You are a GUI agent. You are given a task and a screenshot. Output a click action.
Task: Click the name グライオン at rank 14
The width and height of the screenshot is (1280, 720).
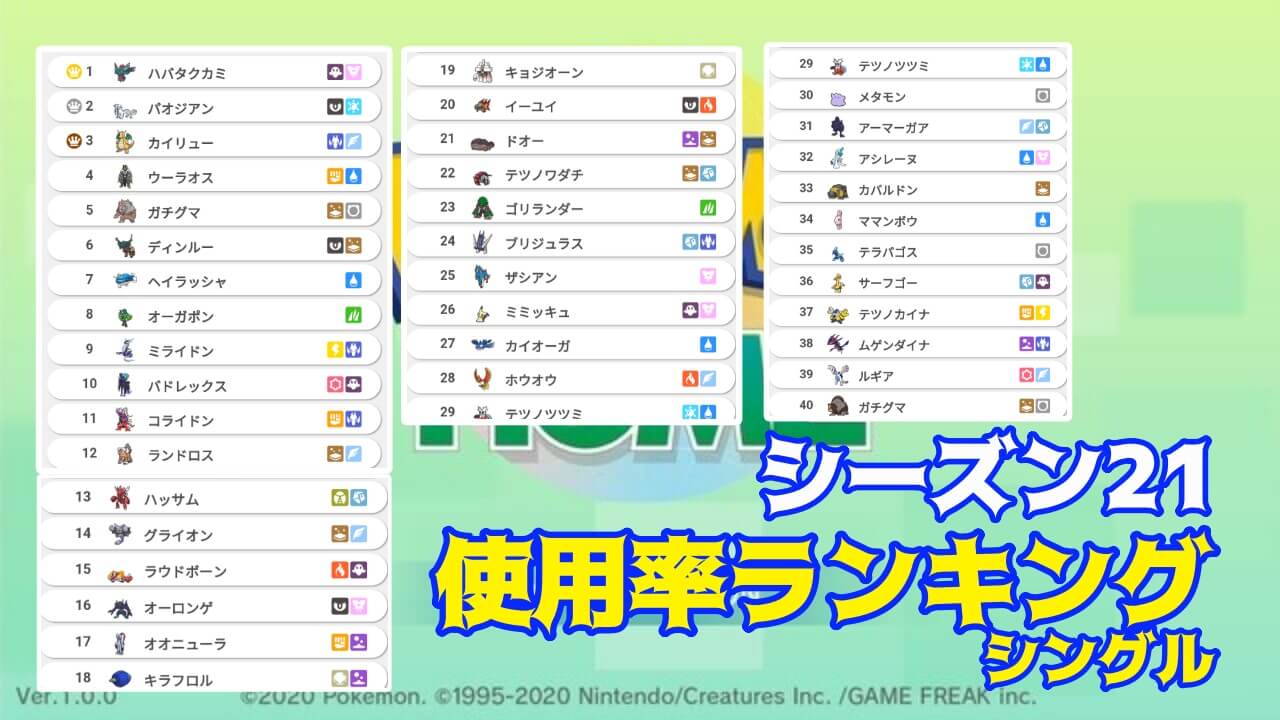(x=178, y=535)
